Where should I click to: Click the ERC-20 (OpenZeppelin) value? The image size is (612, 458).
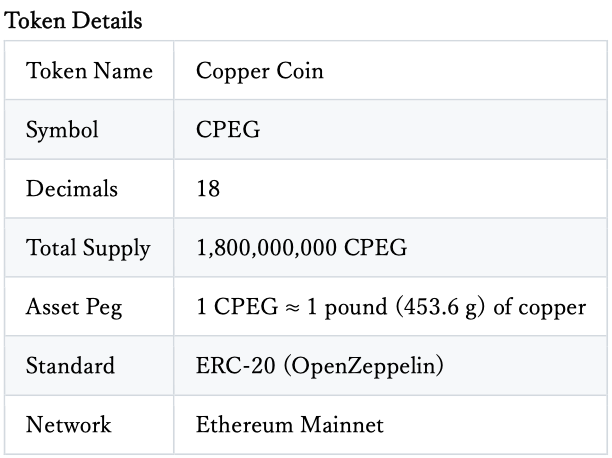[319, 366]
